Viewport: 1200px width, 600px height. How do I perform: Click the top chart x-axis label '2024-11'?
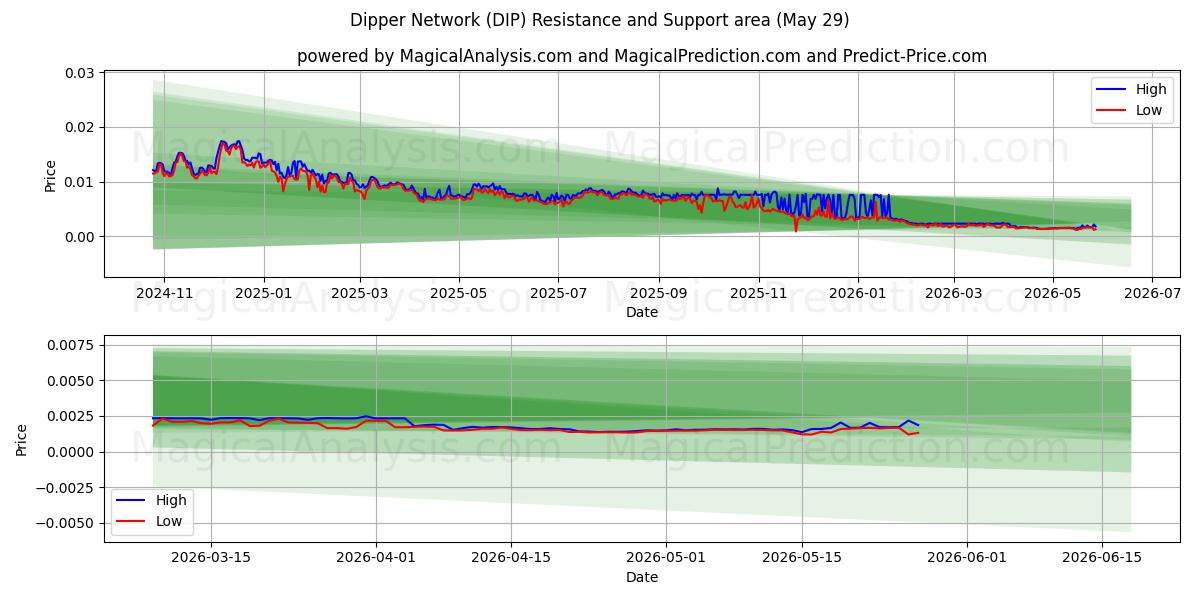(x=164, y=295)
